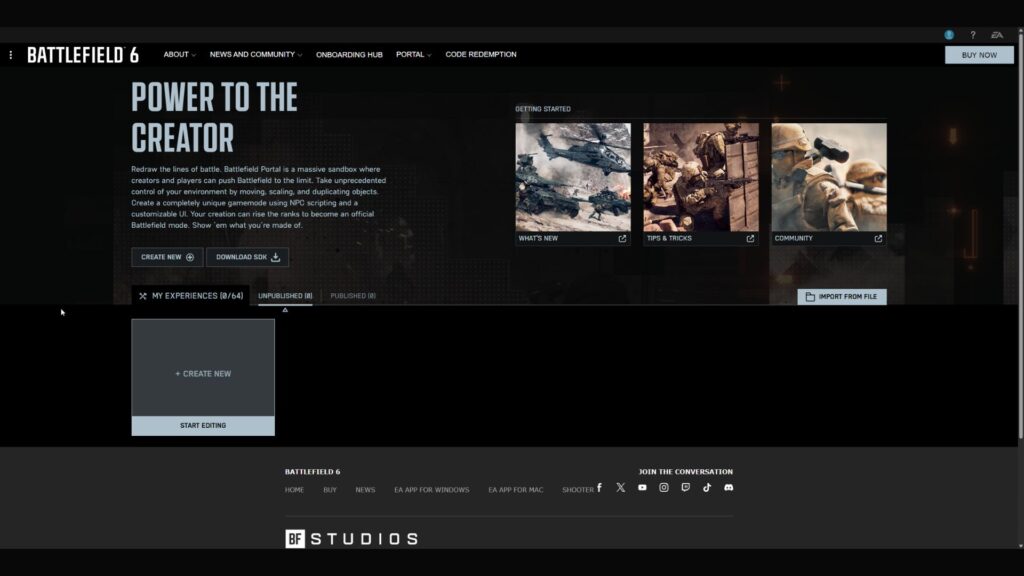The height and width of the screenshot is (576, 1024).
Task: Click the blue profile avatar icon
Action: (949, 34)
